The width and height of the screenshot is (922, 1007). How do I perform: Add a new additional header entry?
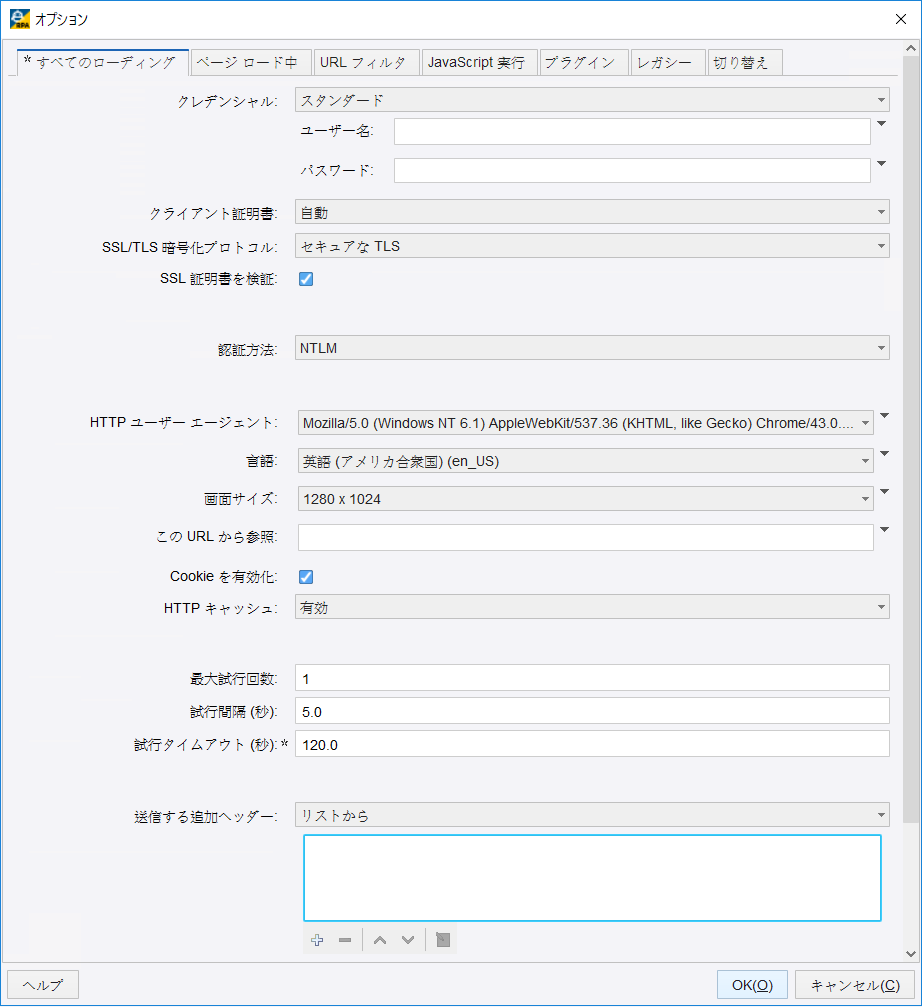pyautogui.click(x=317, y=939)
